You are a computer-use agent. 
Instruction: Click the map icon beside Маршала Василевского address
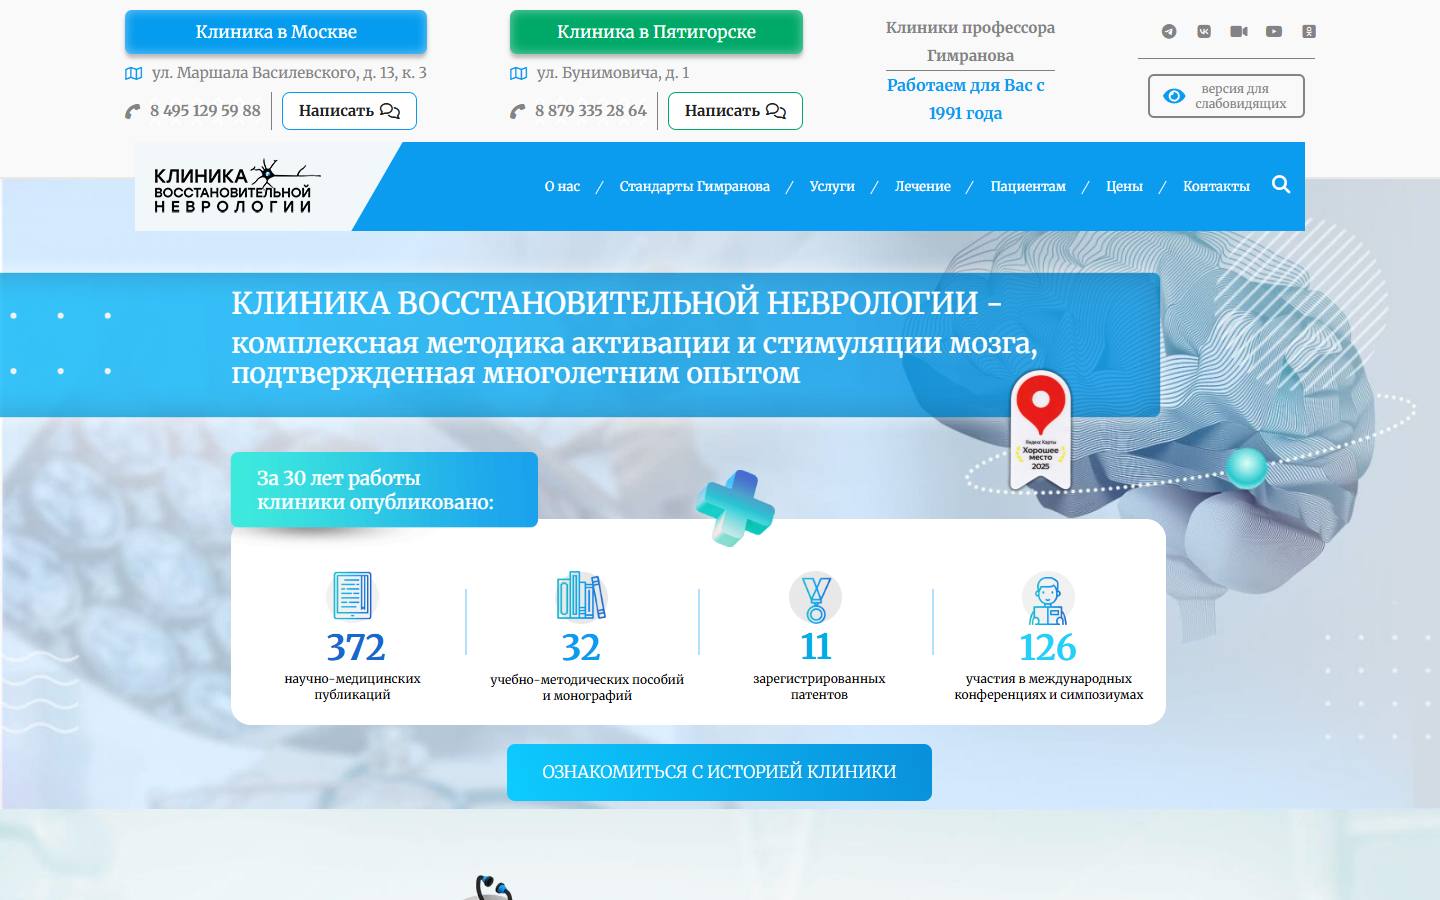click(134, 73)
